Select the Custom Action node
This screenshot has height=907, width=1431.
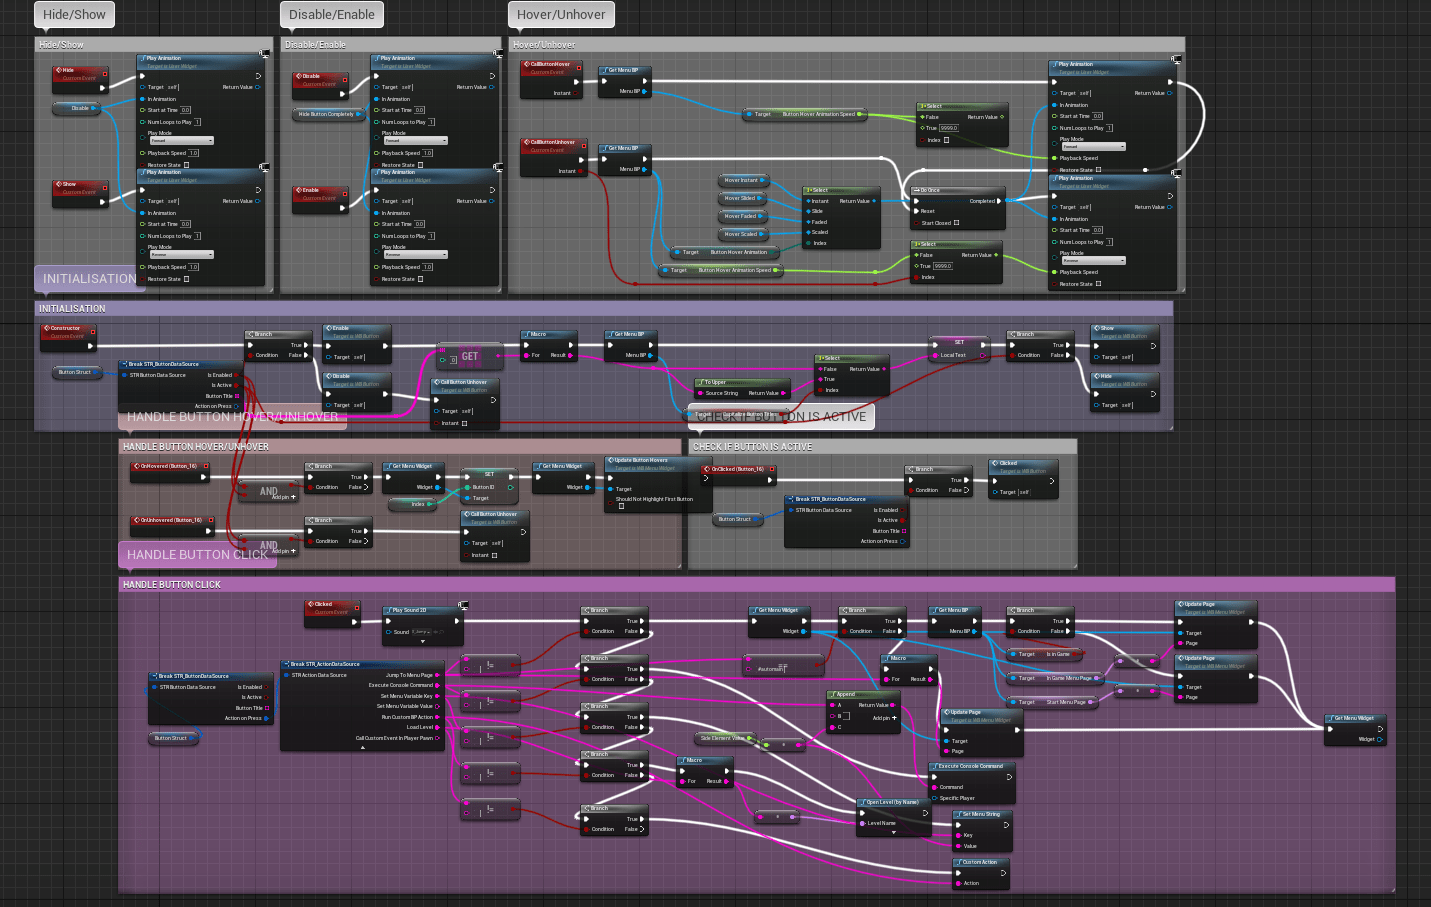click(x=980, y=862)
